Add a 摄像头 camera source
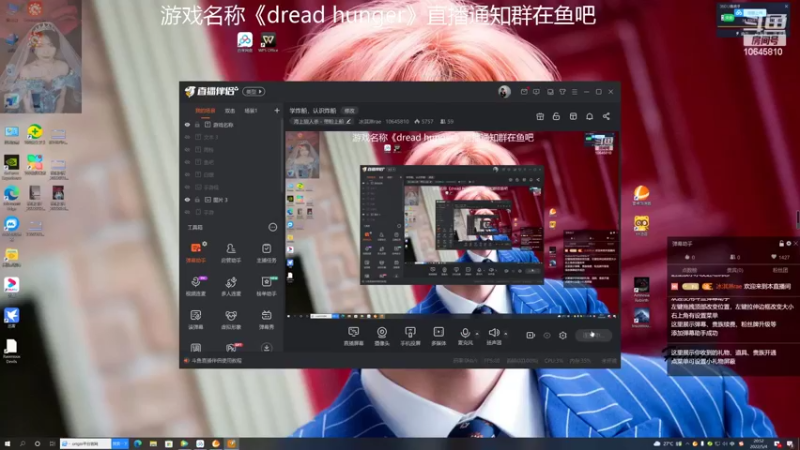This screenshot has height=450, width=800. pos(382,336)
